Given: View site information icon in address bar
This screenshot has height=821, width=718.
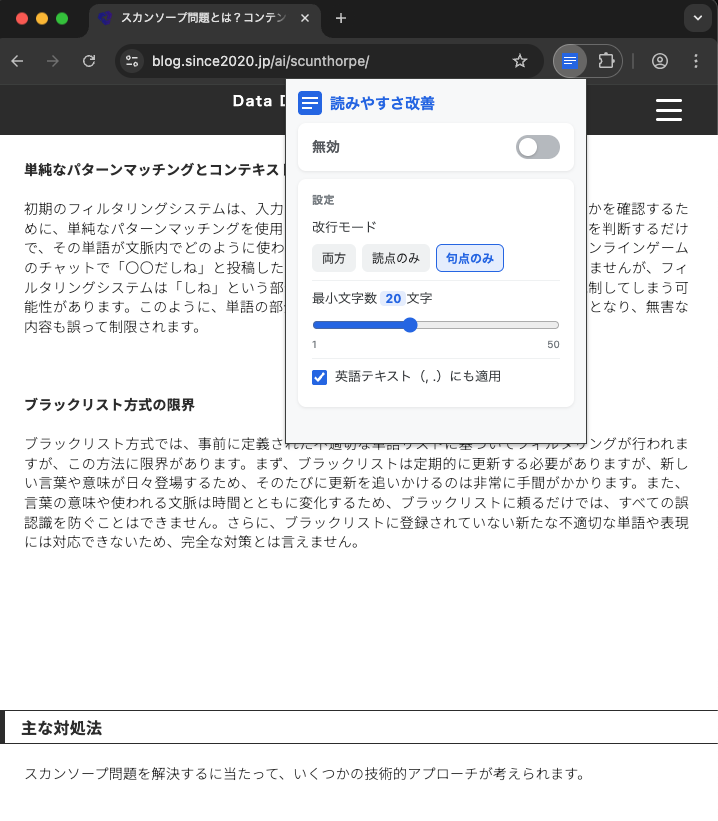Looking at the screenshot, I should pyautogui.click(x=131, y=61).
